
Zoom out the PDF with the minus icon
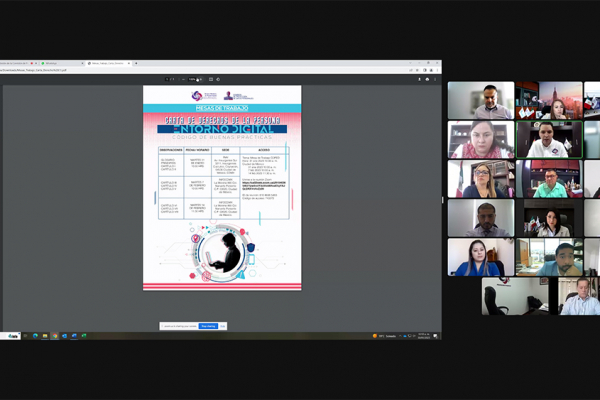click(x=183, y=79)
